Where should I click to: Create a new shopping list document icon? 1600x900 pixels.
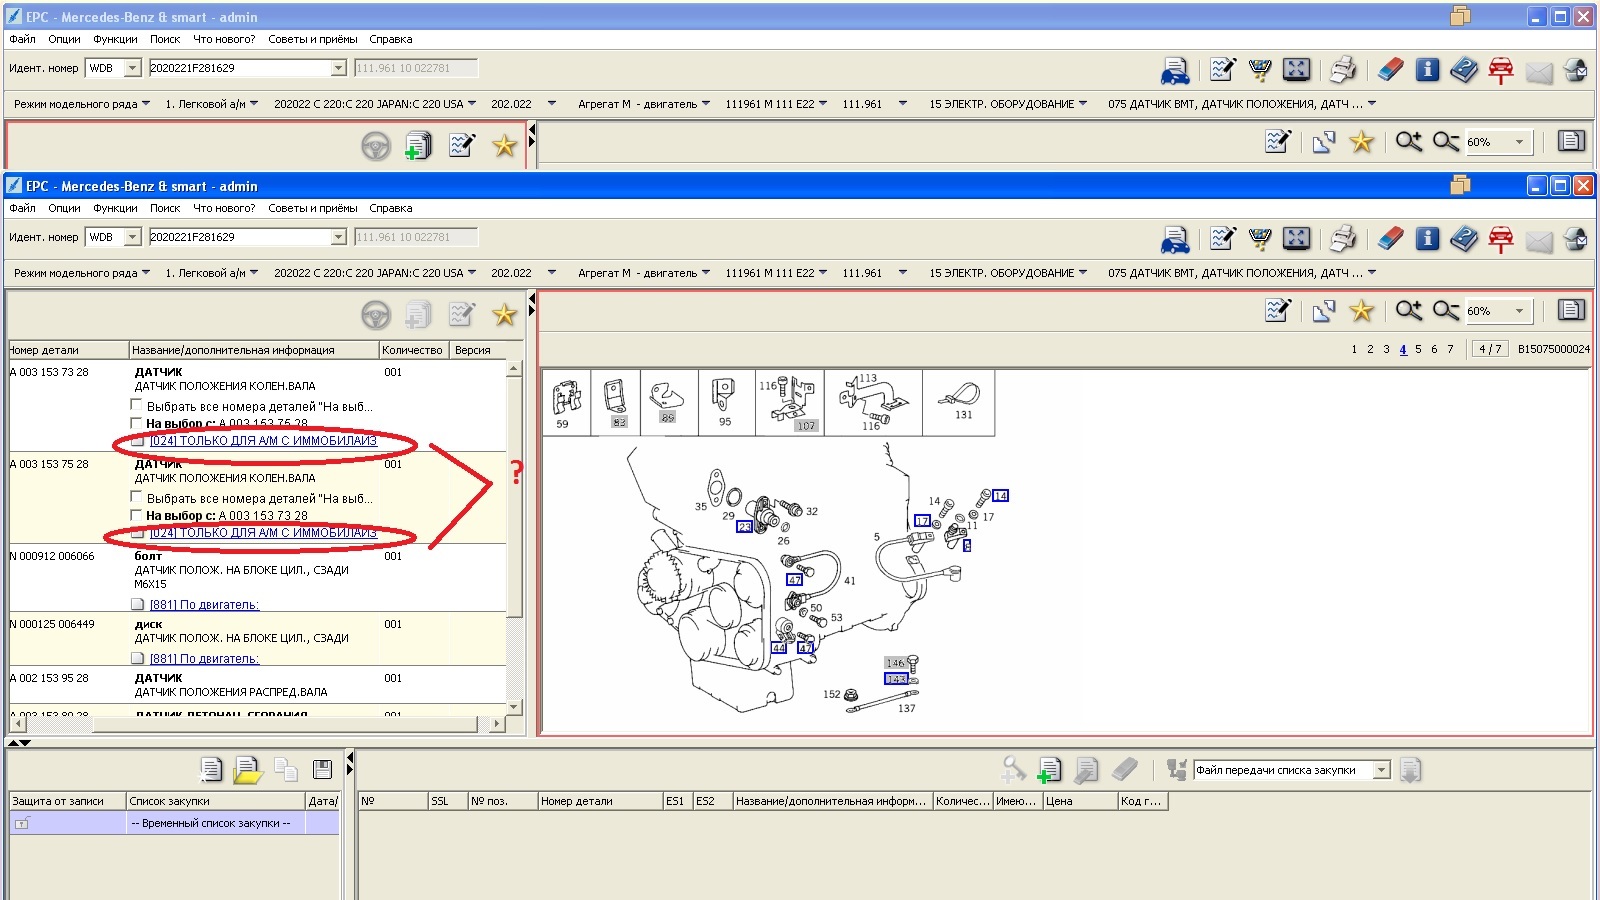pos(211,769)
